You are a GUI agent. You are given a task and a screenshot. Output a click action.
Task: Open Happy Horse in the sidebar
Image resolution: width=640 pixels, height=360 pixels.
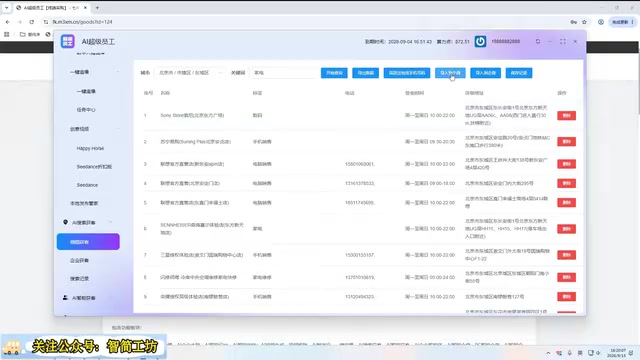(90, 148)
